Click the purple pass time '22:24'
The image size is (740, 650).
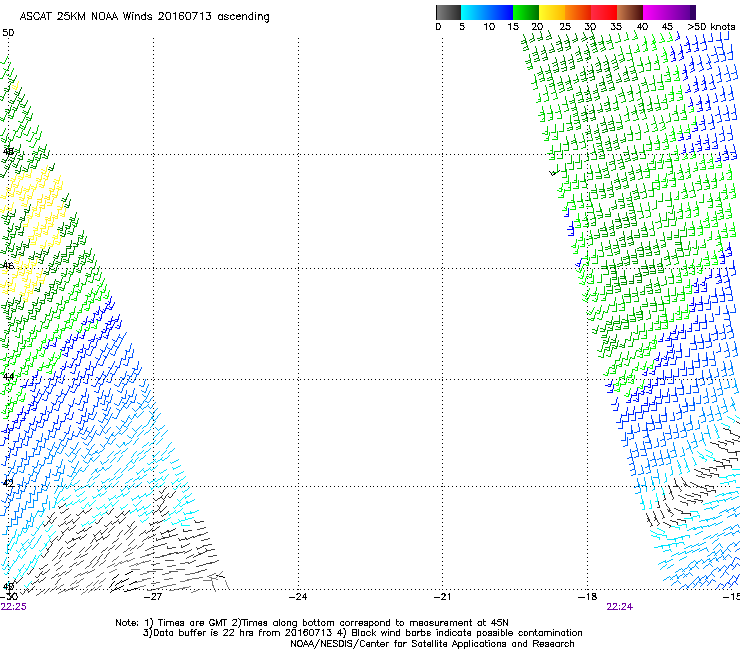pos(620,607)
